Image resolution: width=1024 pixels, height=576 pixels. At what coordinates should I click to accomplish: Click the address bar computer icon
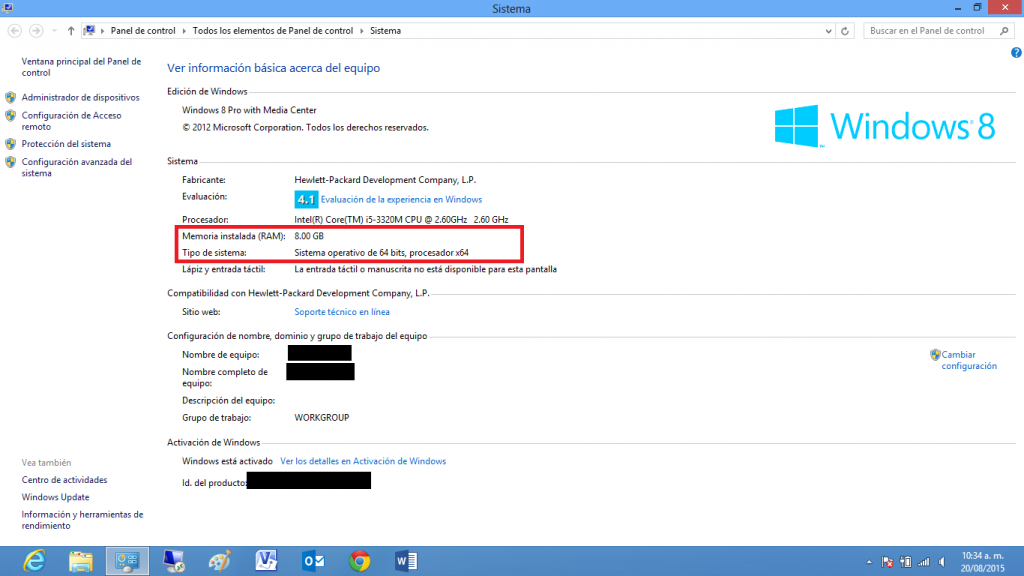(89, 31)
